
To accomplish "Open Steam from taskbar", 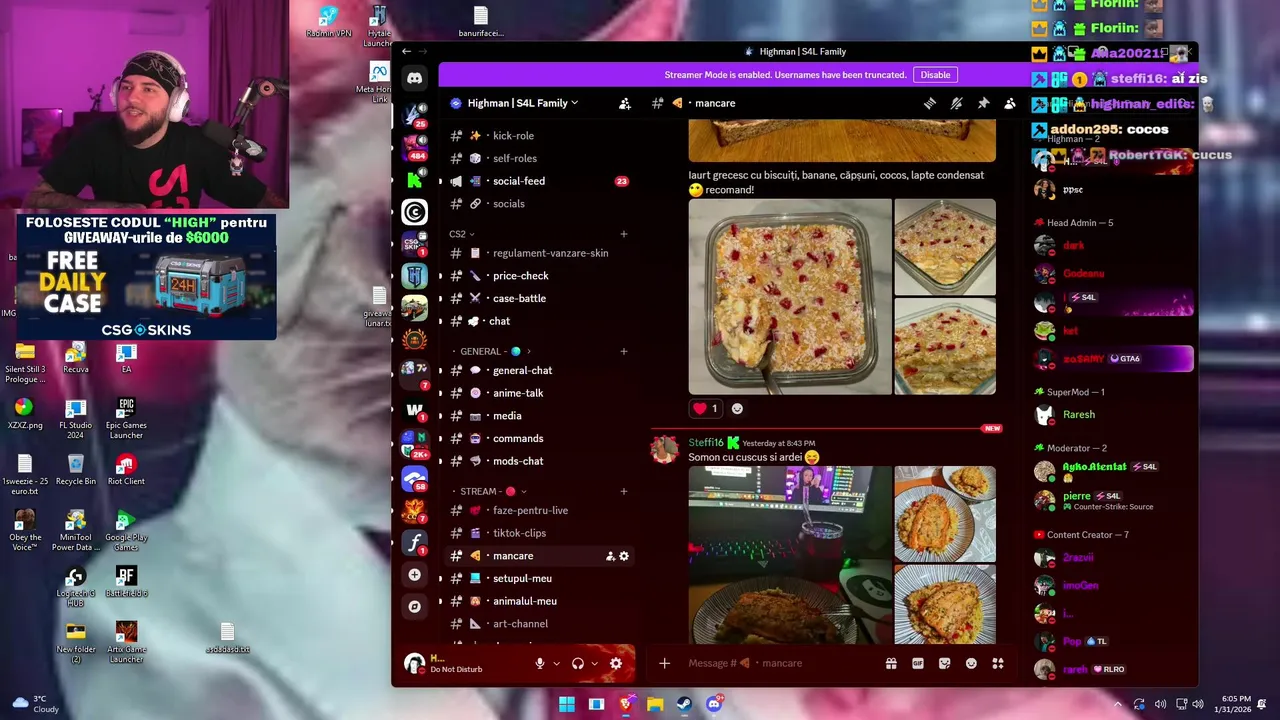I will click(x=684, y=704).
